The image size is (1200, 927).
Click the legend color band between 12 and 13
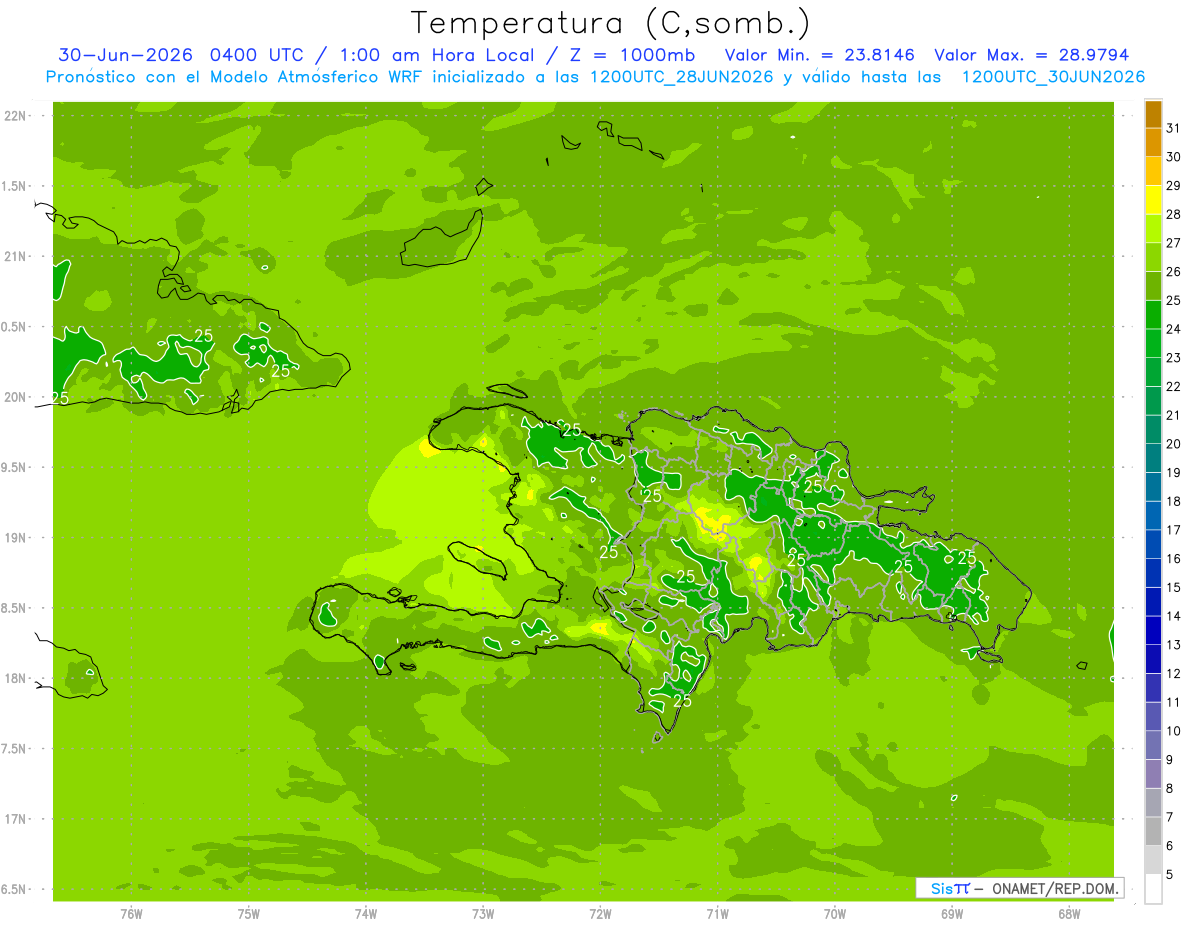click(x=1153, y=659)
